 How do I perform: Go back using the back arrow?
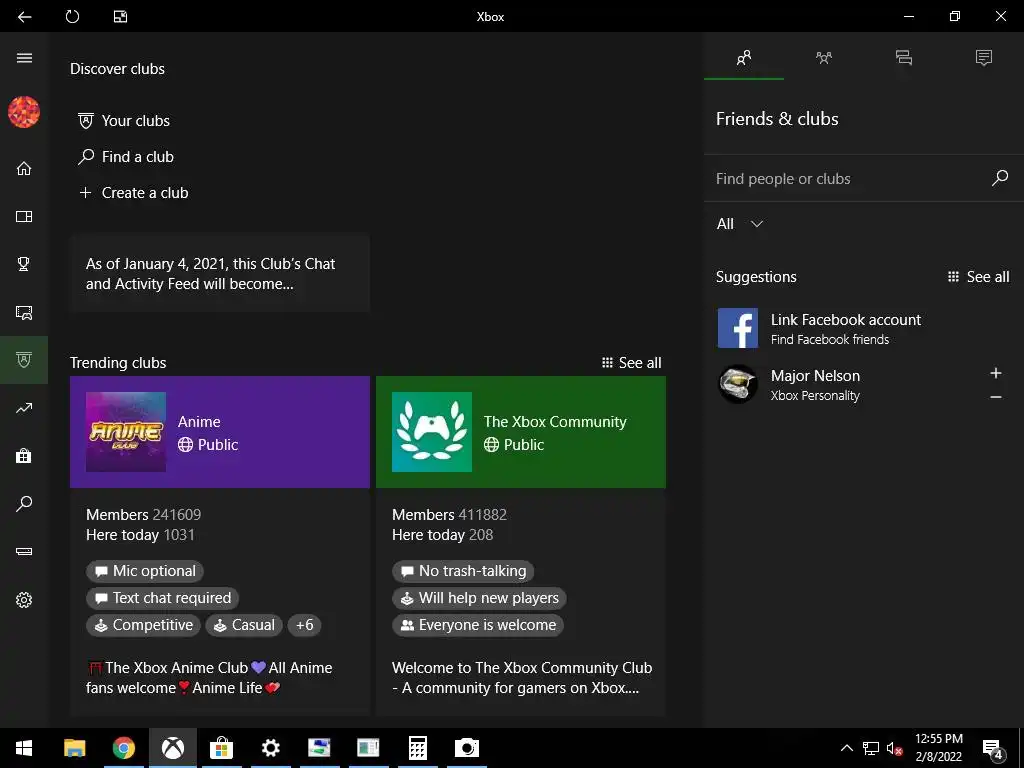(x=24, y=16)
